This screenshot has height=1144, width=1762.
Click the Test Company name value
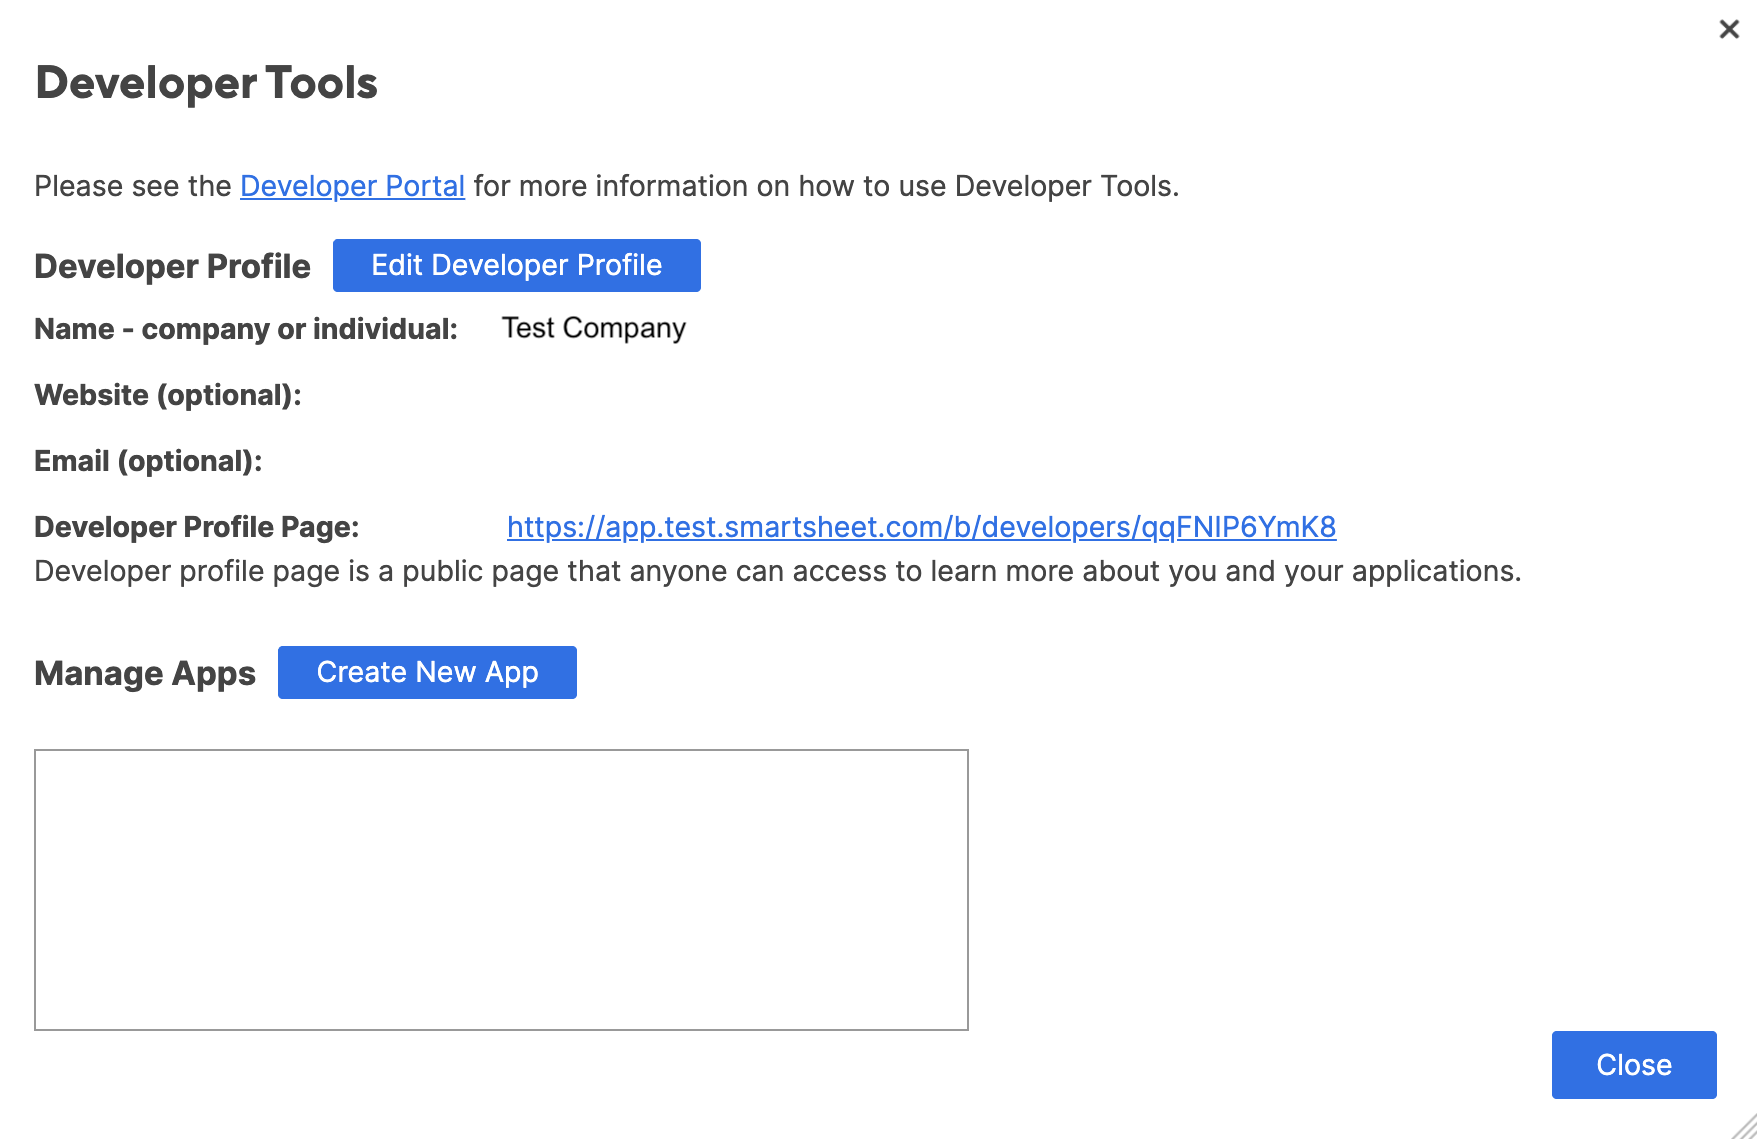tap(593, 329)
